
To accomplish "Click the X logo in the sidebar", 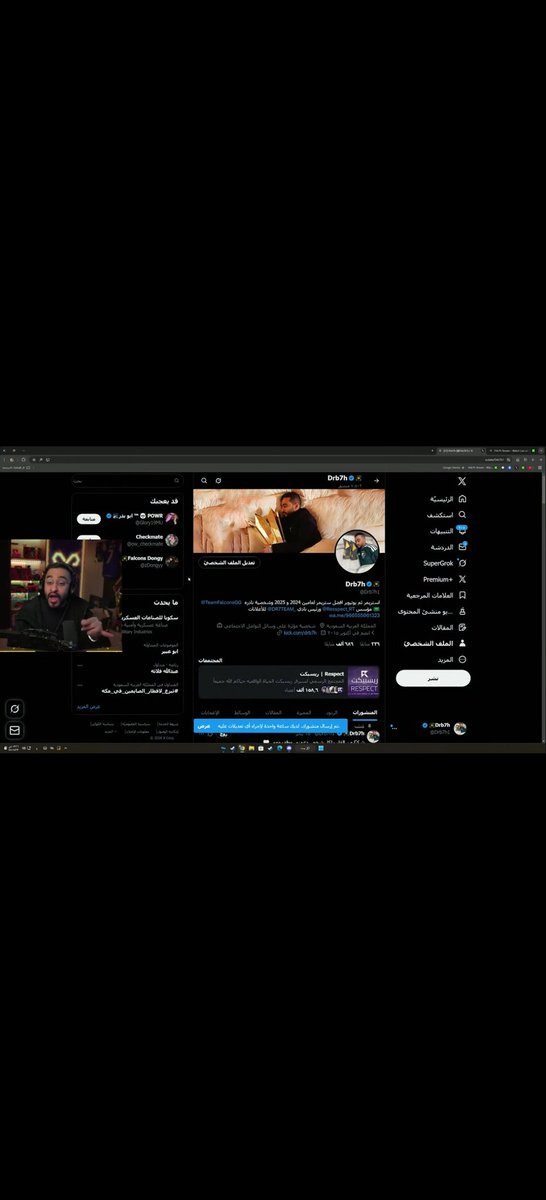I will click(x=462, y=482).
